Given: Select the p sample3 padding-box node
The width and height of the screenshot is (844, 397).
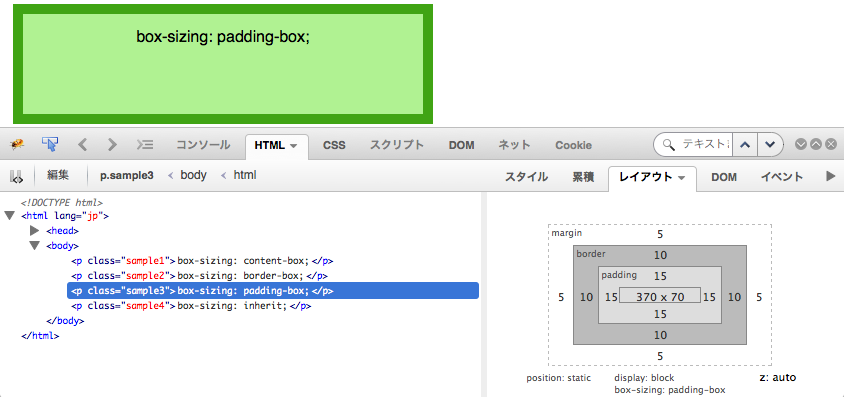Looking at the screenshot, I should click(273, 291).
